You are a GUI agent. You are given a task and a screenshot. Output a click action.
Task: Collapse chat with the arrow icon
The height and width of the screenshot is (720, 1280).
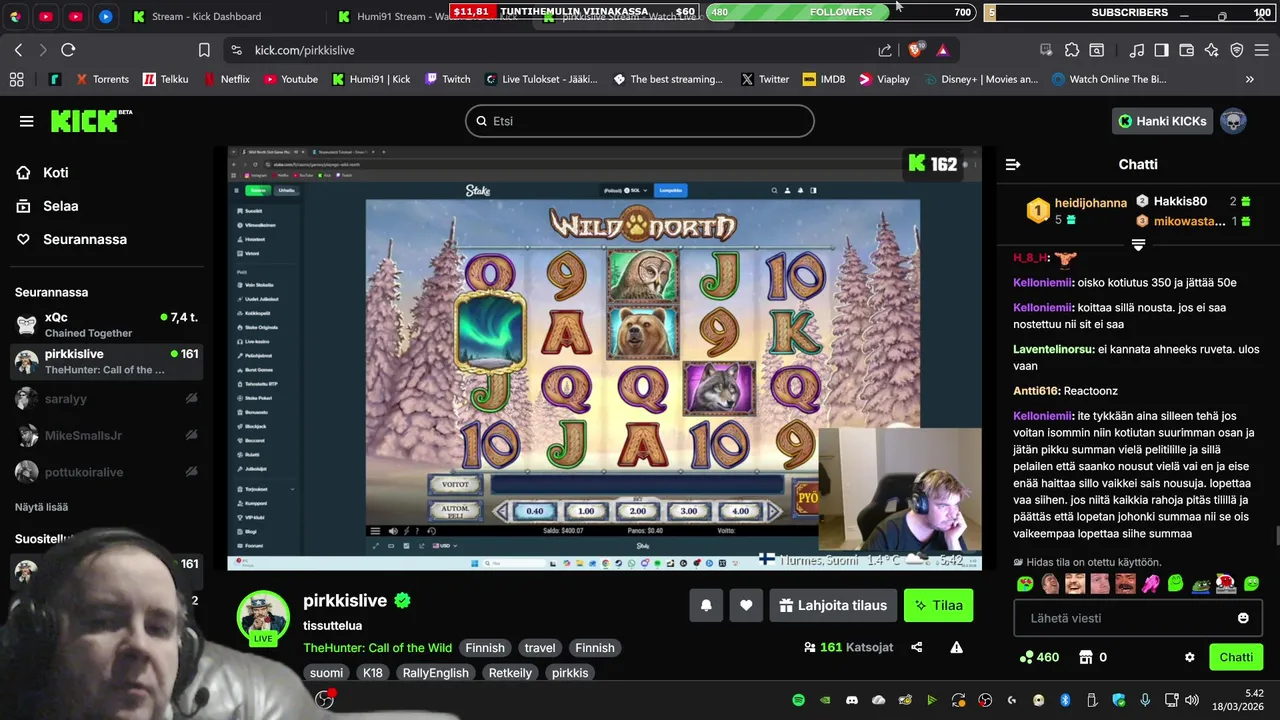click(x=1013, y=164)
